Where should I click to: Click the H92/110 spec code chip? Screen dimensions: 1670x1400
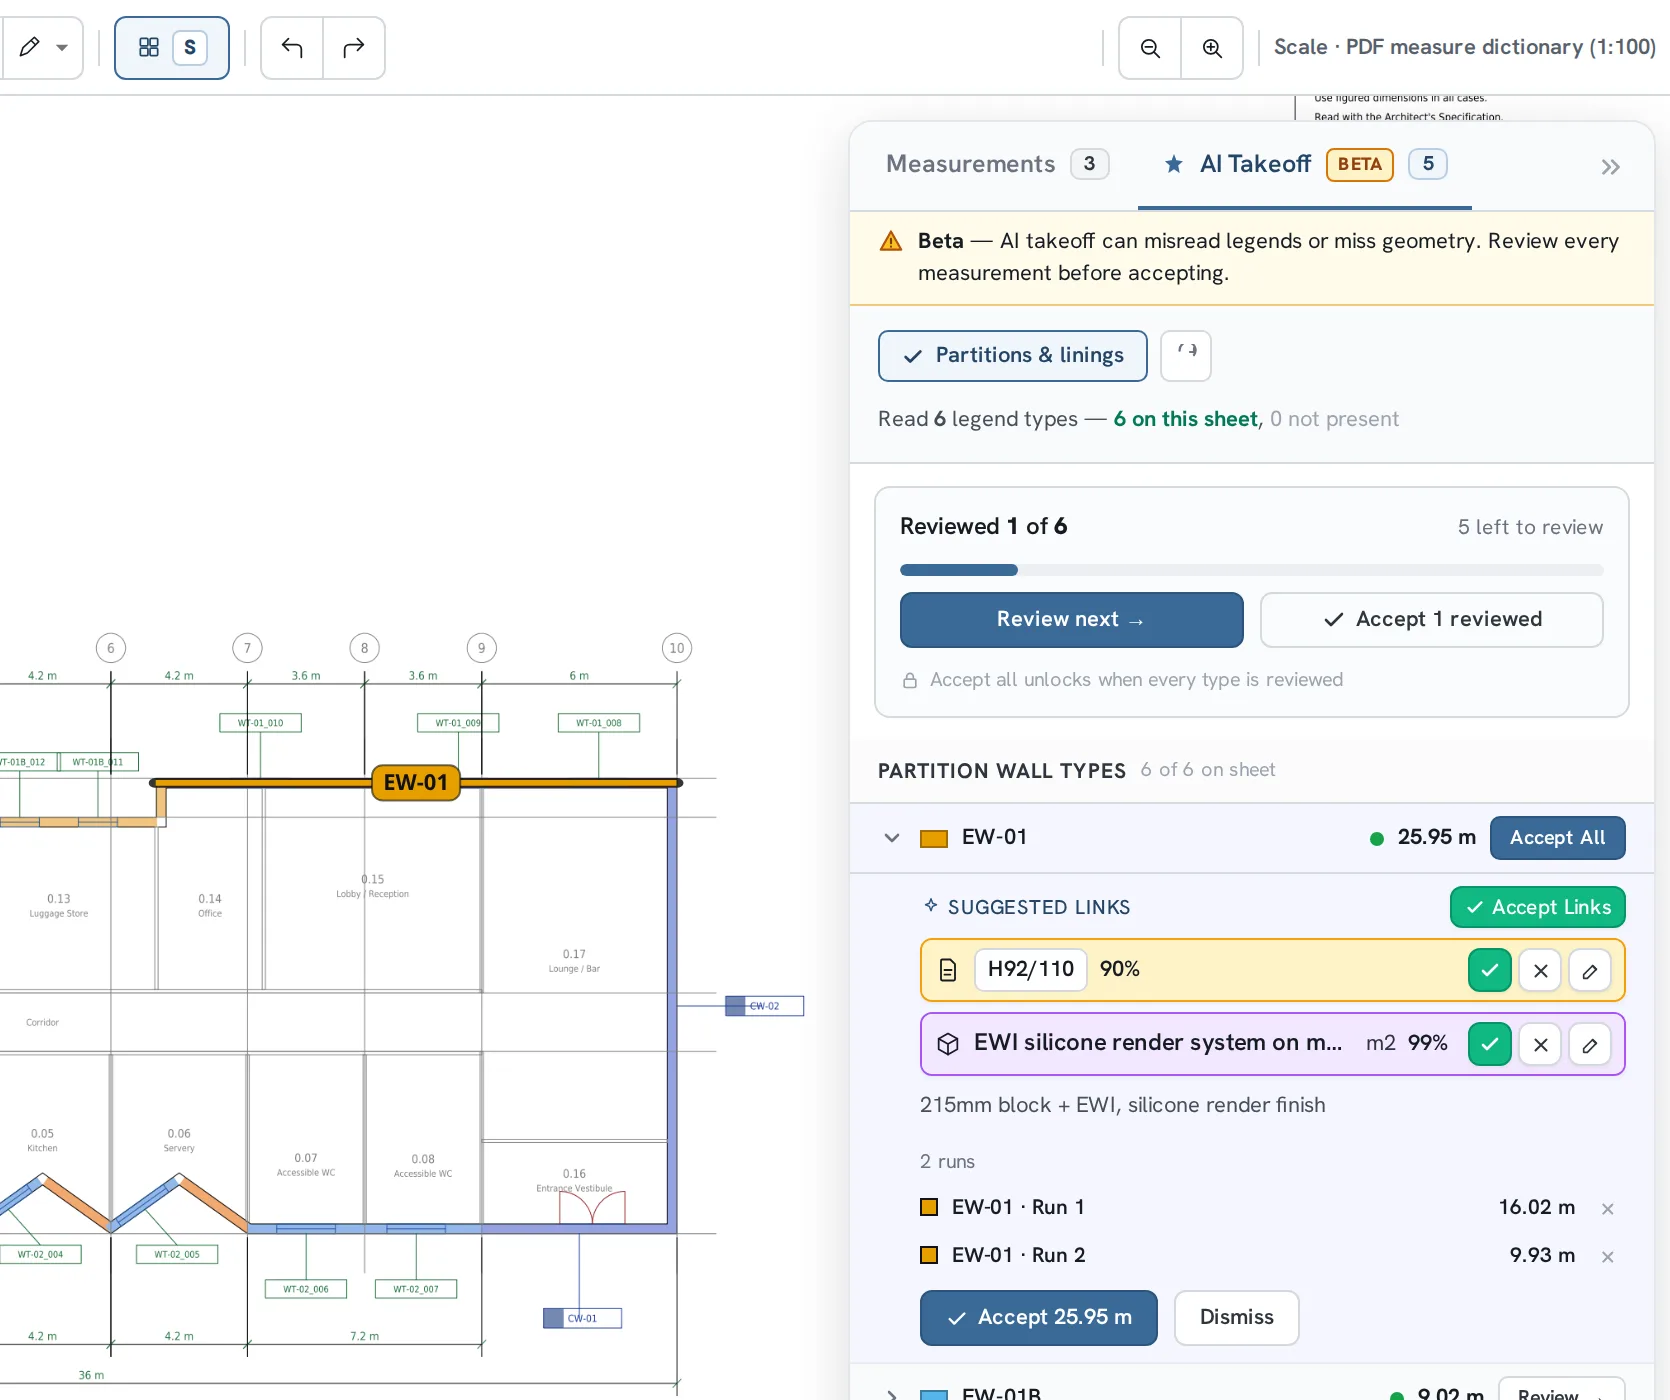[x=1031, y=970]
